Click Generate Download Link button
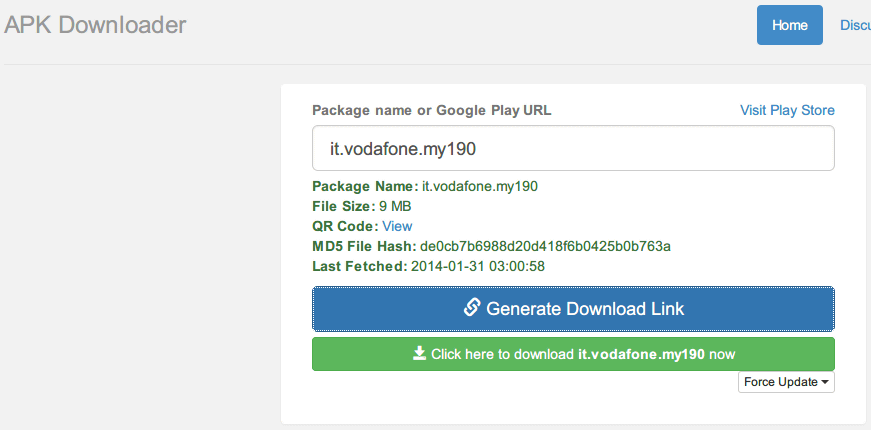Screen dimensions: 871x430 [x=573, y=308]
